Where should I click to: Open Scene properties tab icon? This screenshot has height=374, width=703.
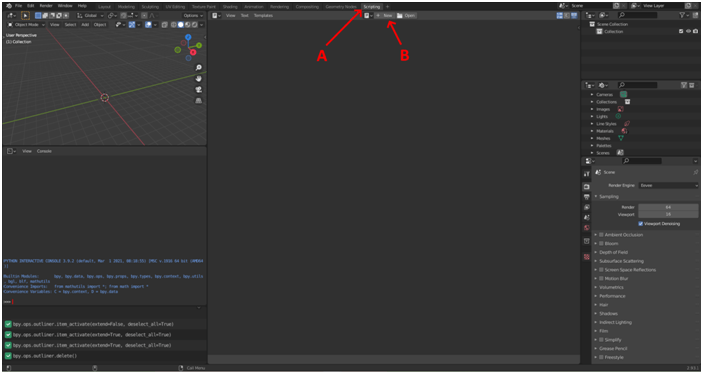pyautogui.click(x=586, y=217)
